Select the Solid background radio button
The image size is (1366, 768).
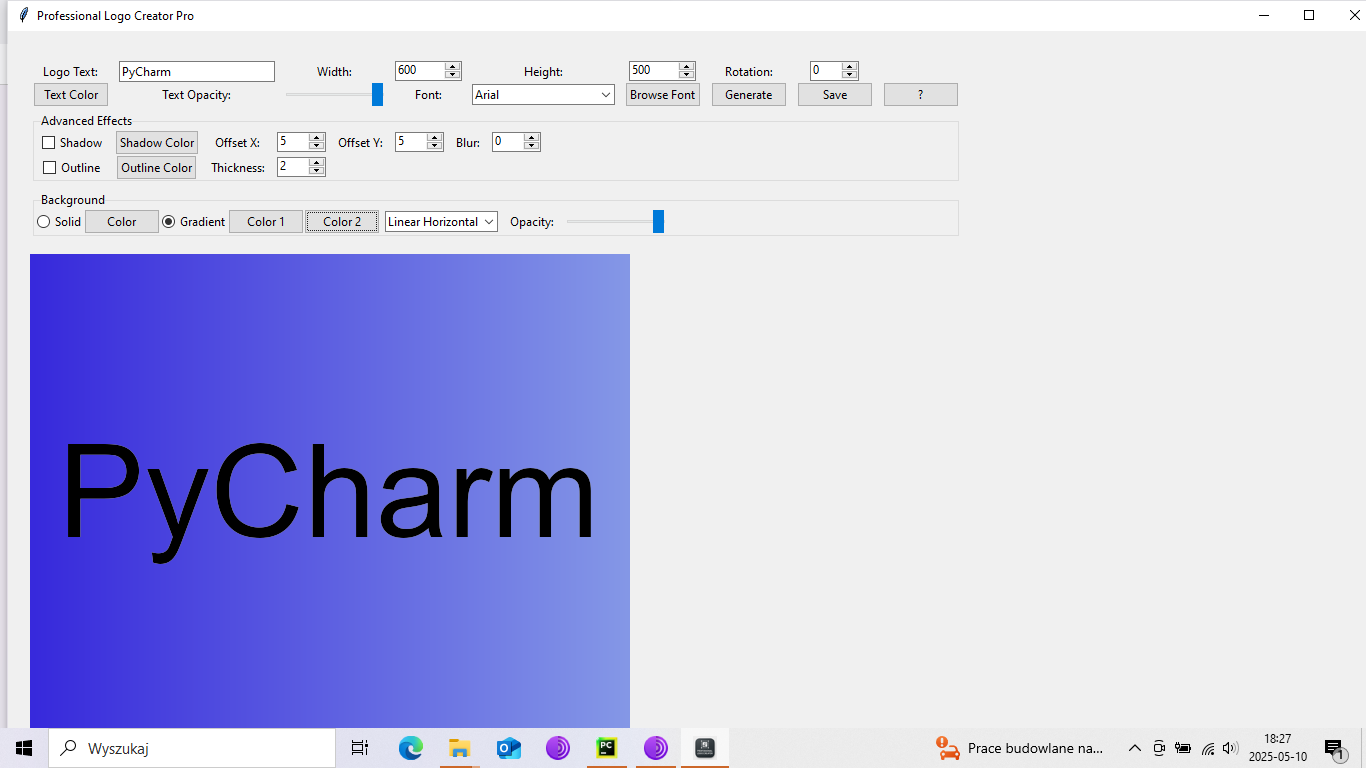point(44,222)
